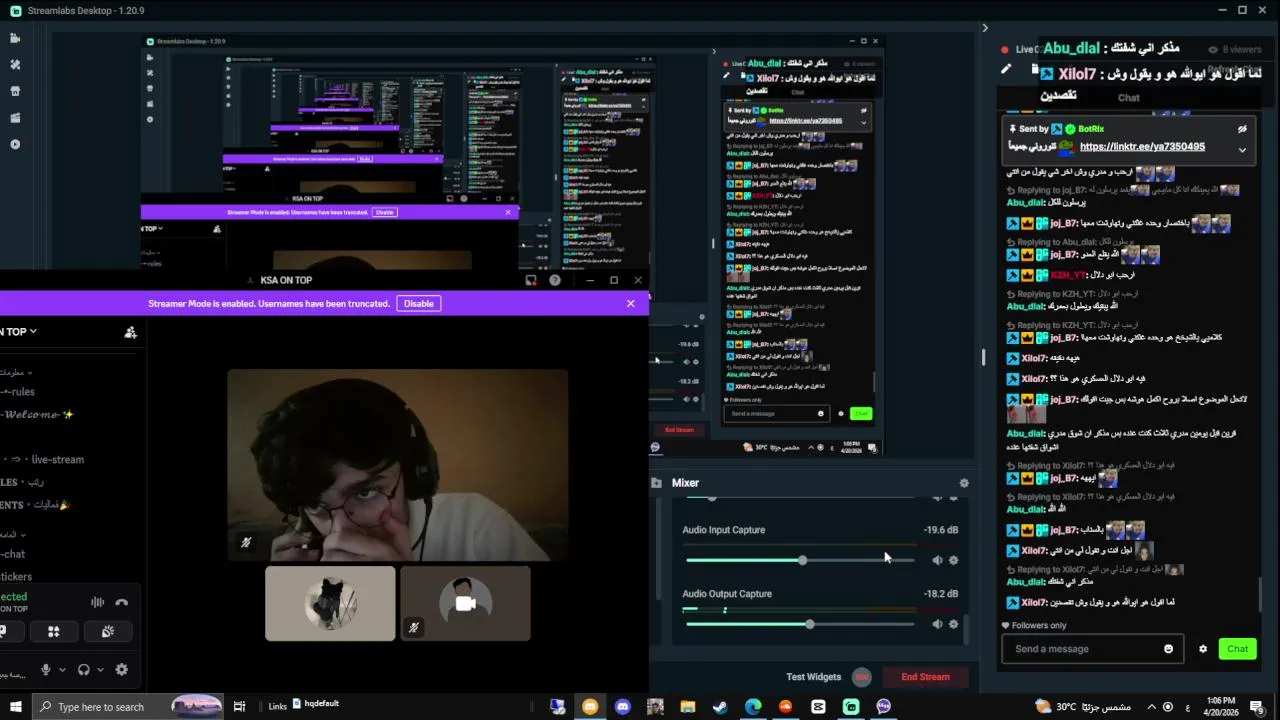This screenshot has height=720, width=1280.
Task: Open the rules channel in Discord
Action: 18,392
